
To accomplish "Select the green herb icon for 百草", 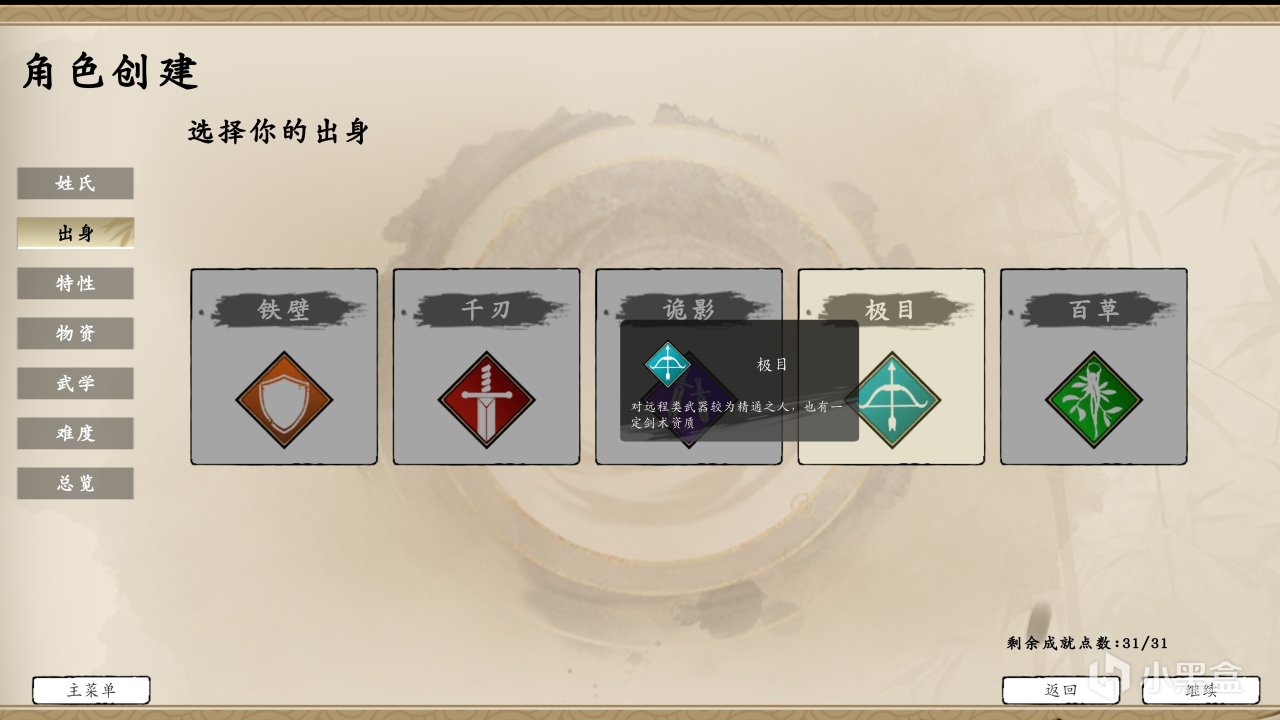I will click(1094, 400).
